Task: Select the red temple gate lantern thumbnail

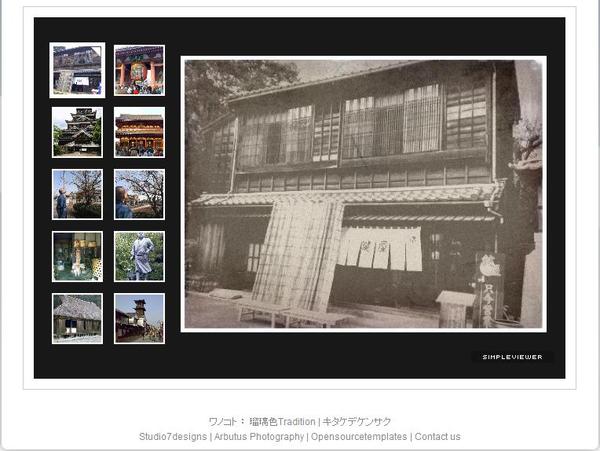Action: (139, 70)
